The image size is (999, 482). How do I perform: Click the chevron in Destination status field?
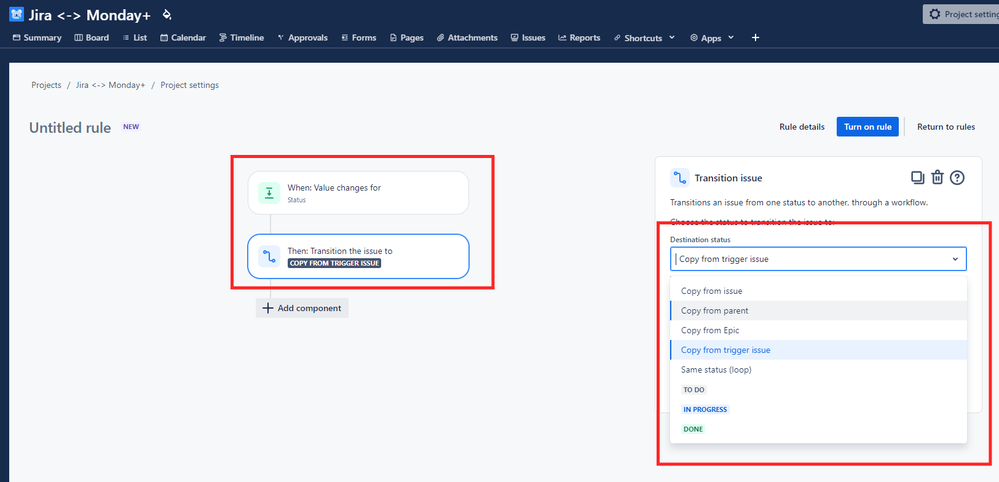tap(955, 259)
